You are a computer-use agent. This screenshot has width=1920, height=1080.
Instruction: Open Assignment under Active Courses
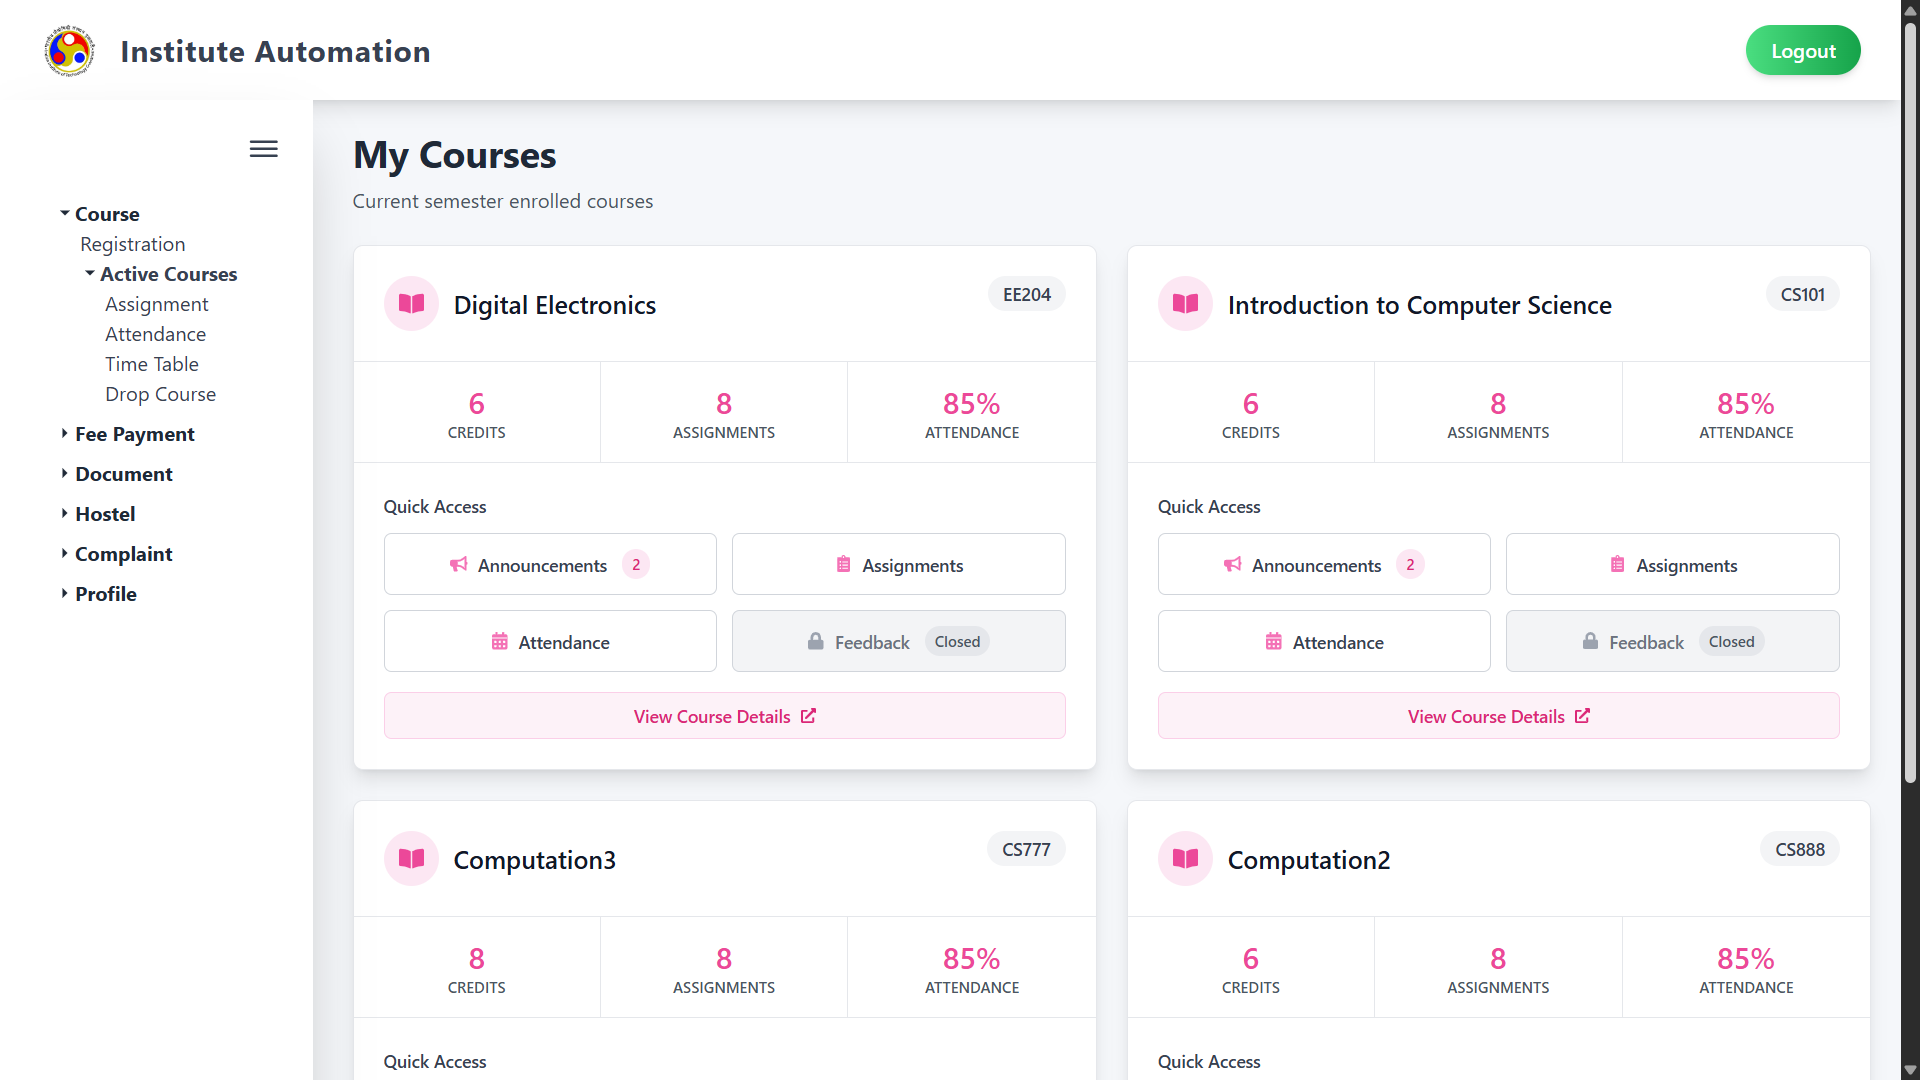pyautogui.click(x=157, y=304)
